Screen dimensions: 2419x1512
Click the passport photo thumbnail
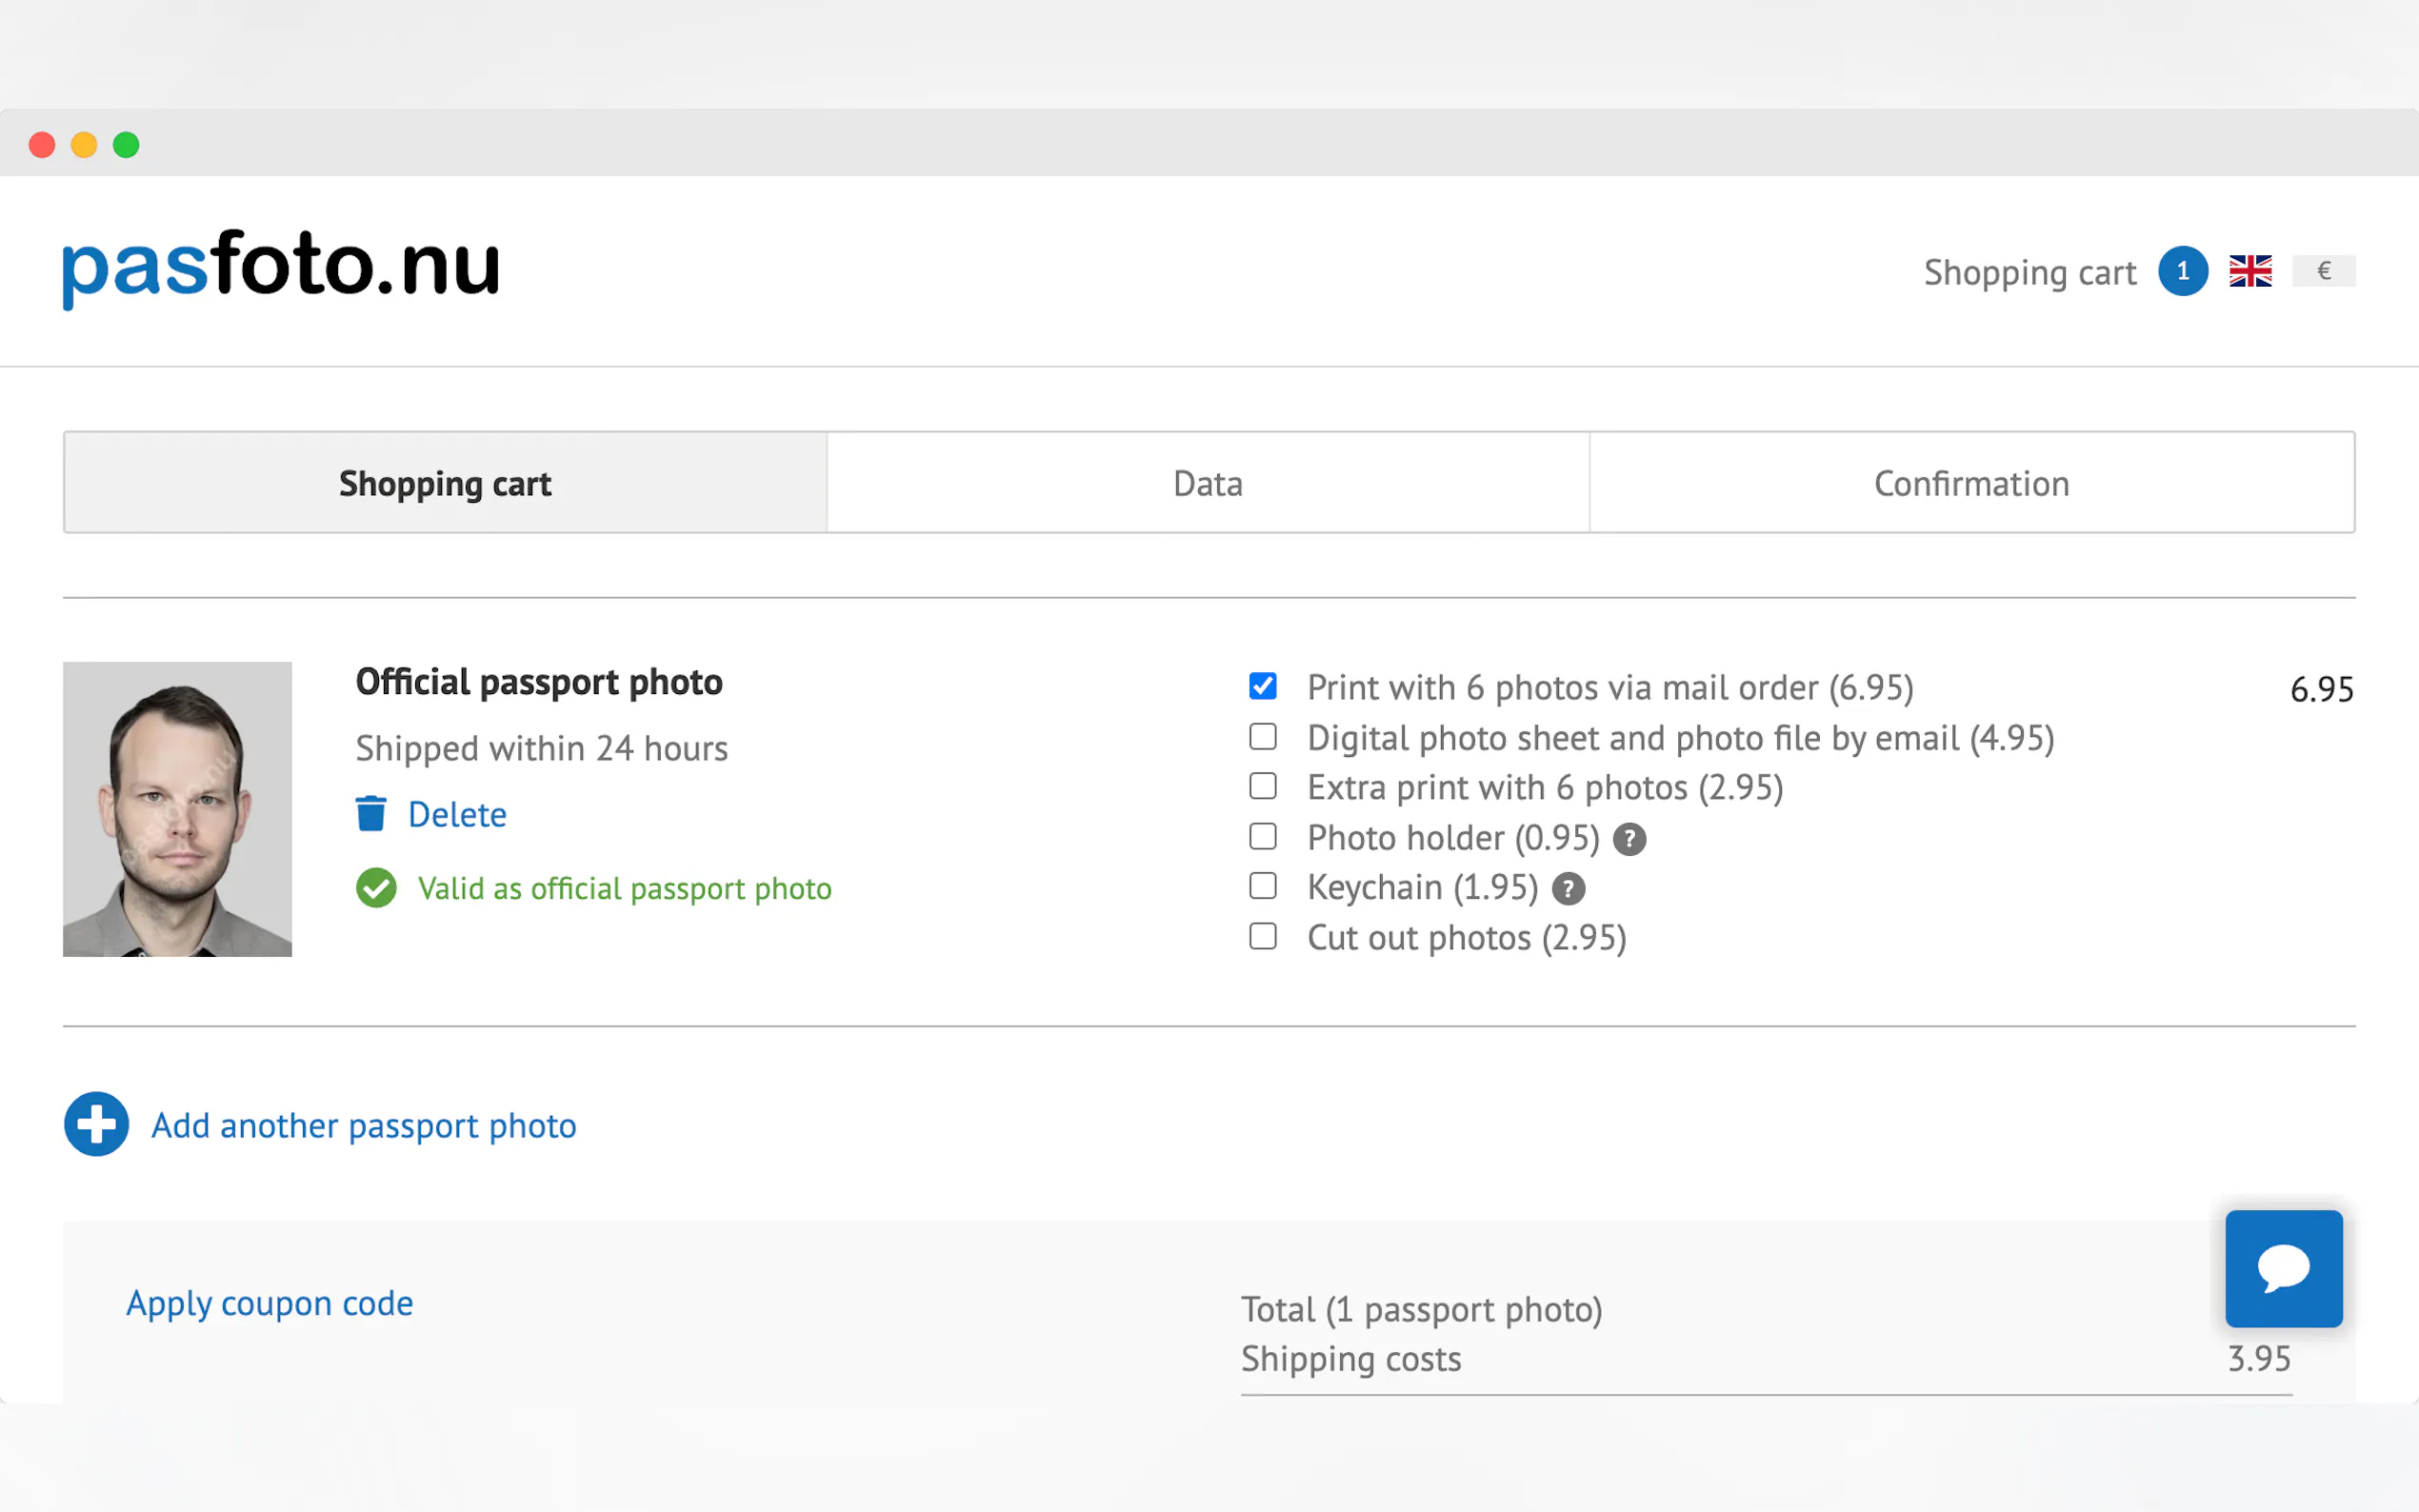click(x=177, y=809)
